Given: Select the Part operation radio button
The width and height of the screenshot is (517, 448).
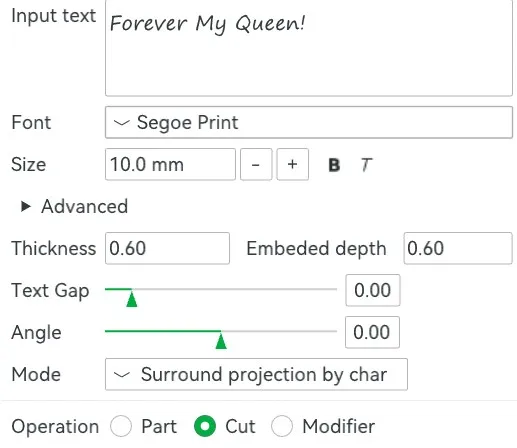Looking at the screenshot, I should [121, 426].
